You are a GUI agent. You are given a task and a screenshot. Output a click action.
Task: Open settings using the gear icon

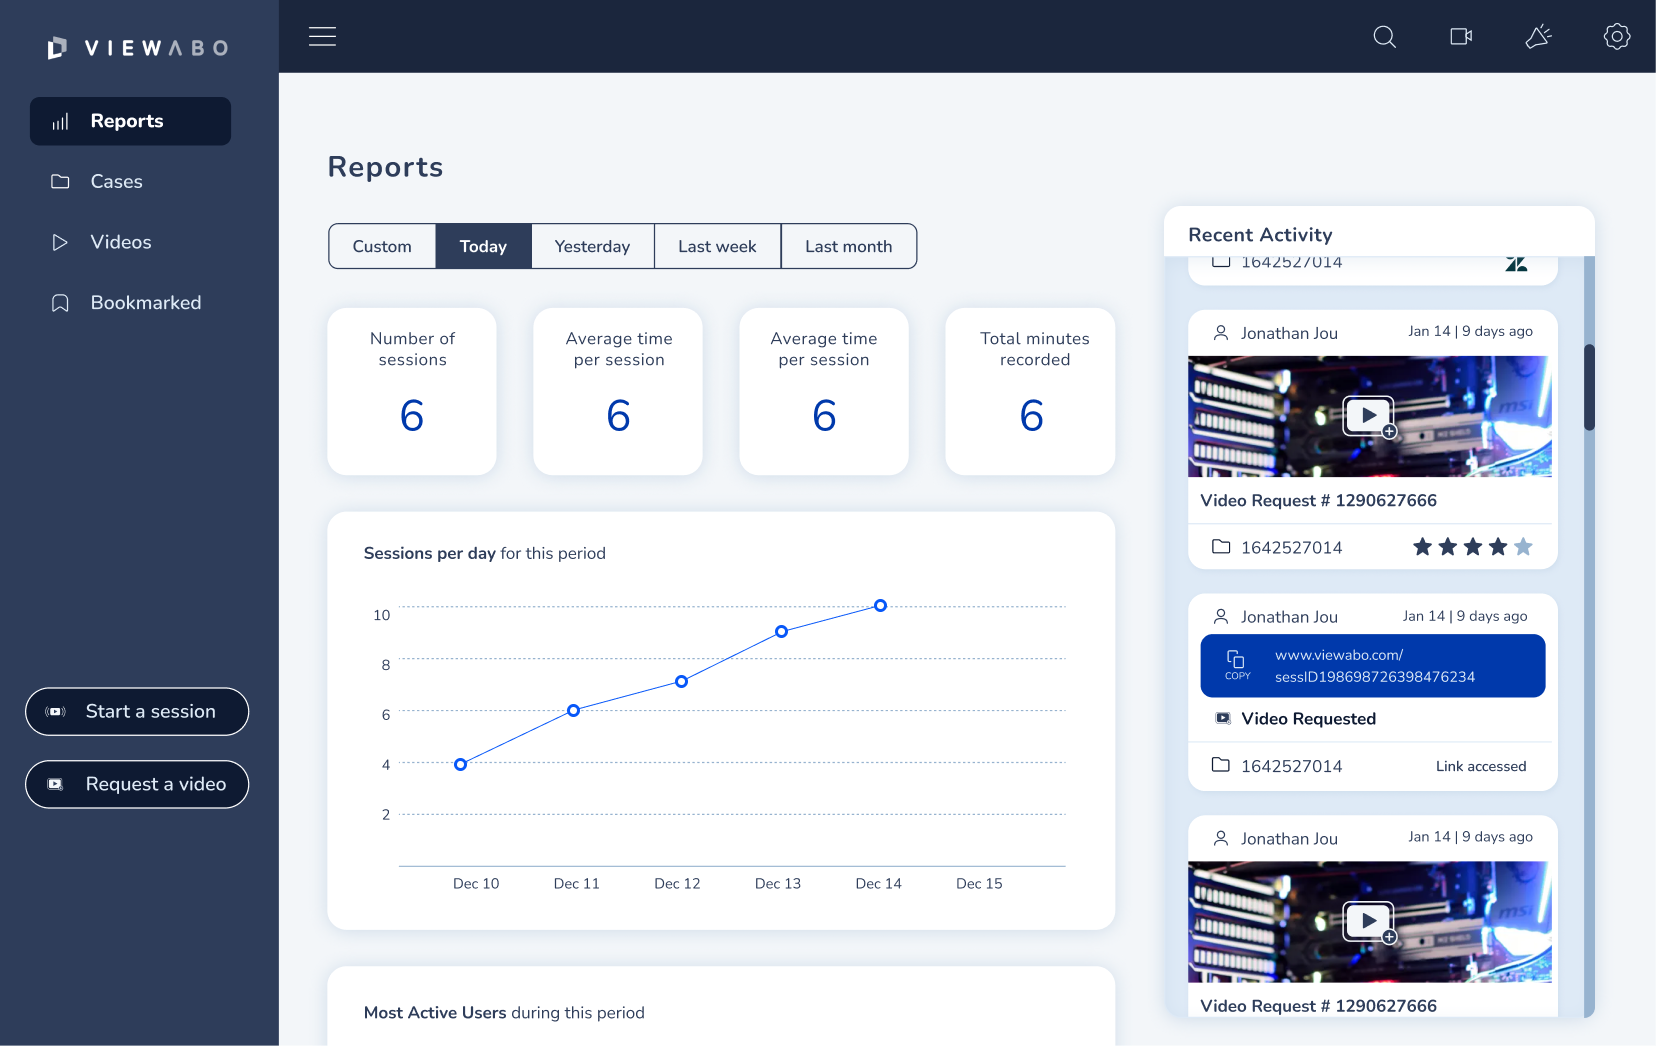pyautogui.click(x=1616, y=36)
